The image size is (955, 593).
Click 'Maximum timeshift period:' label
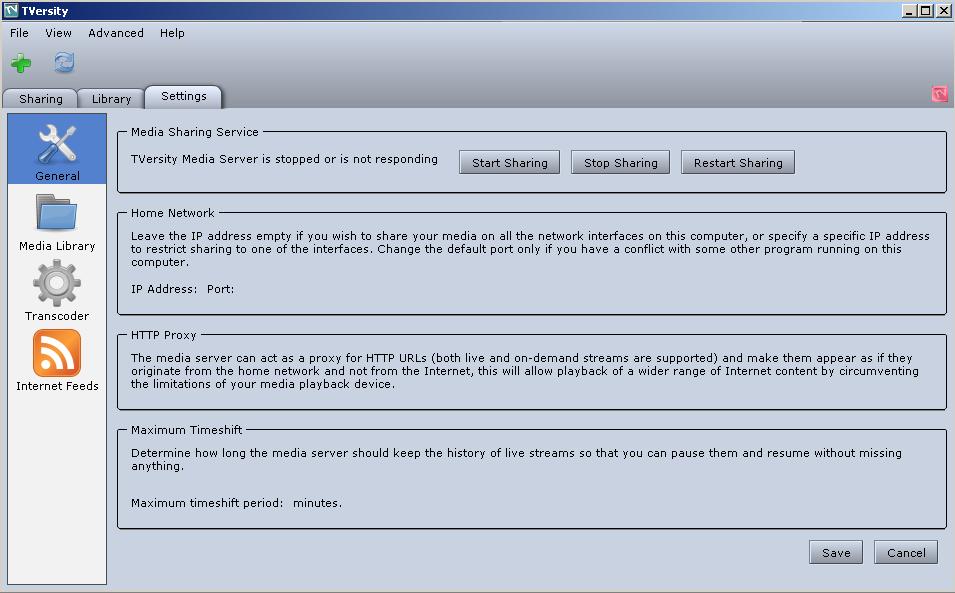207,503
